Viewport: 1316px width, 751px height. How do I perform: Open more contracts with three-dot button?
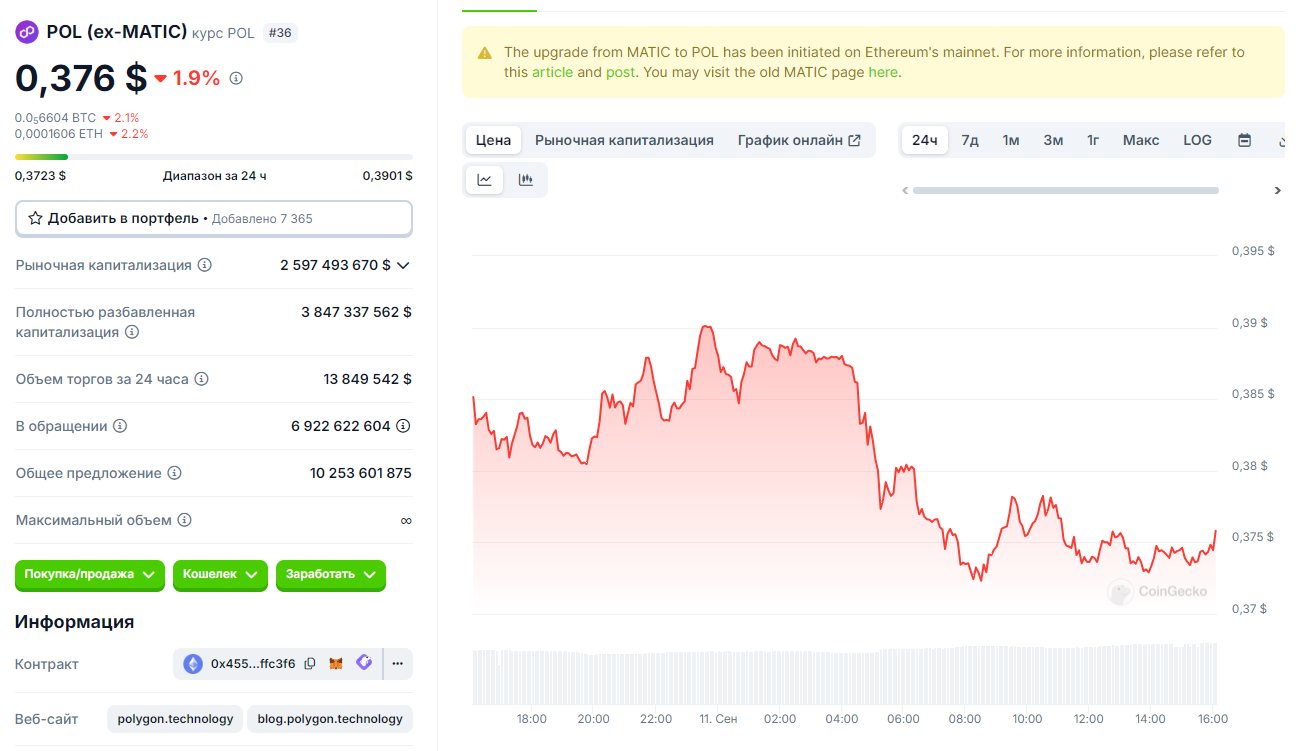(397, 663)
